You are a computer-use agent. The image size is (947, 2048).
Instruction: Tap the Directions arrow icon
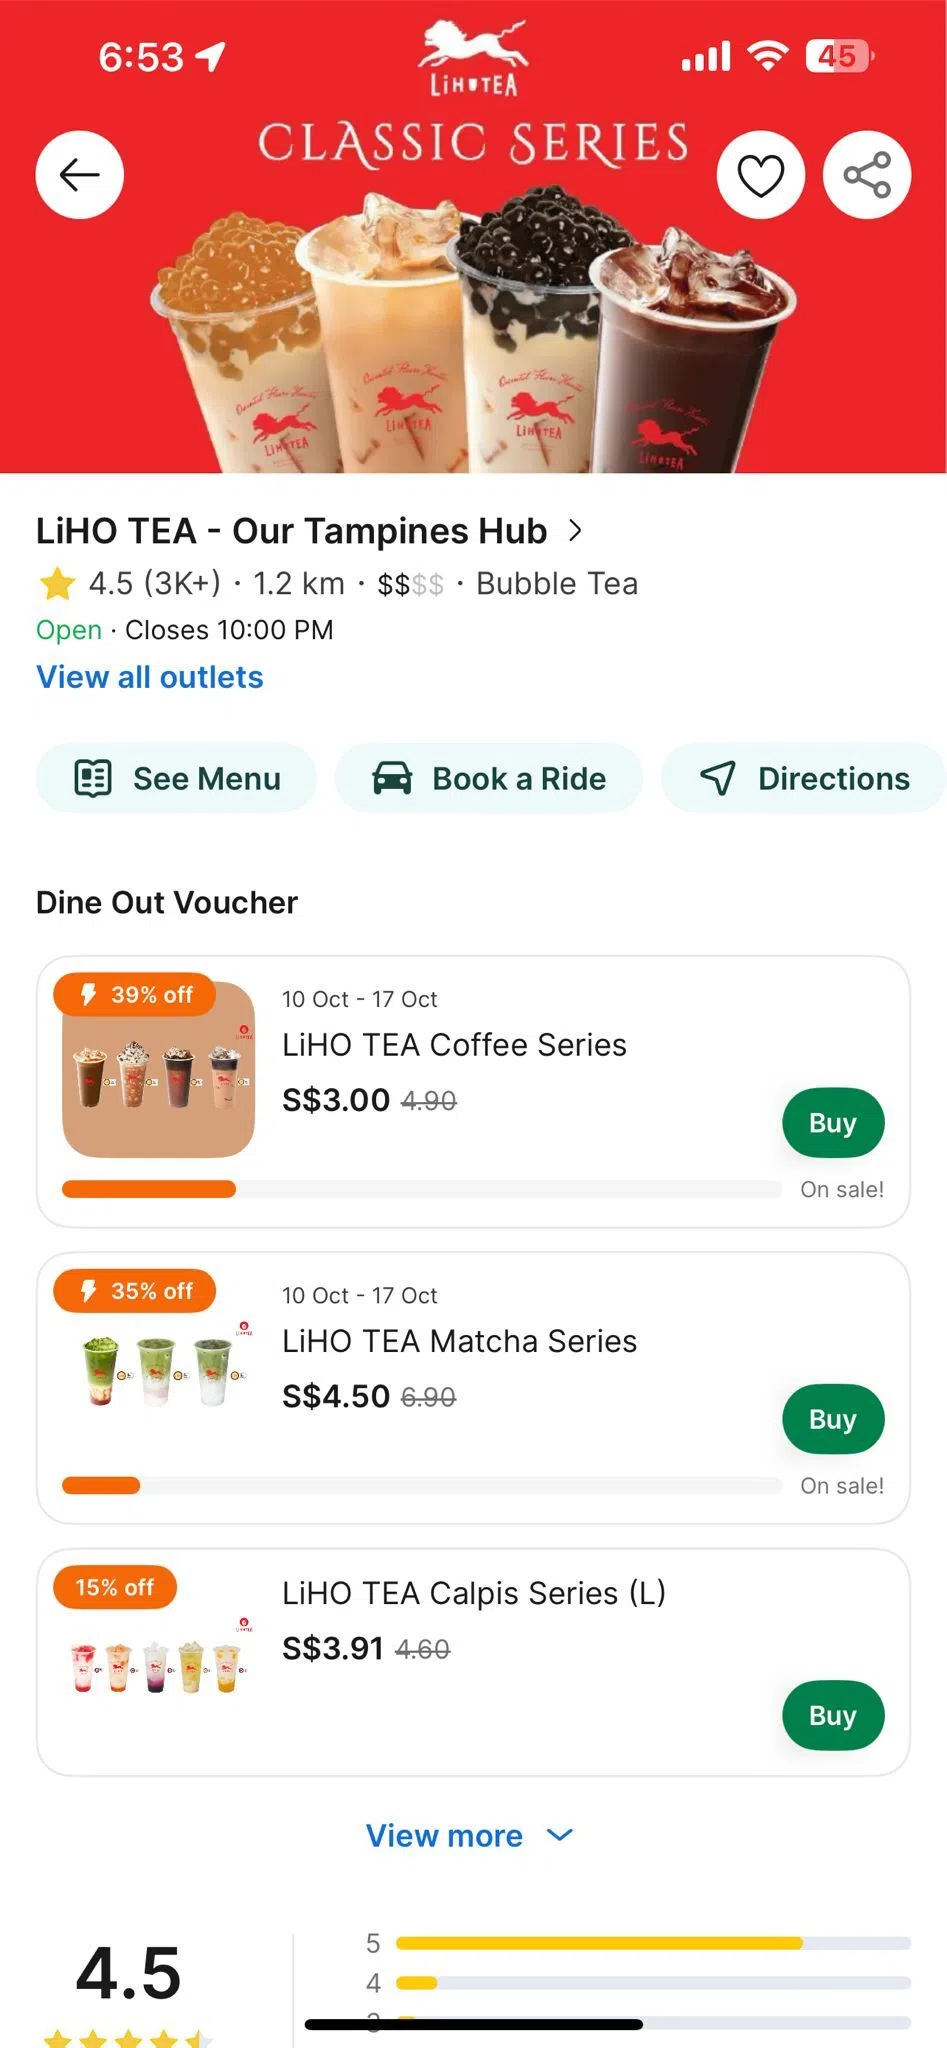pos(718,778)
